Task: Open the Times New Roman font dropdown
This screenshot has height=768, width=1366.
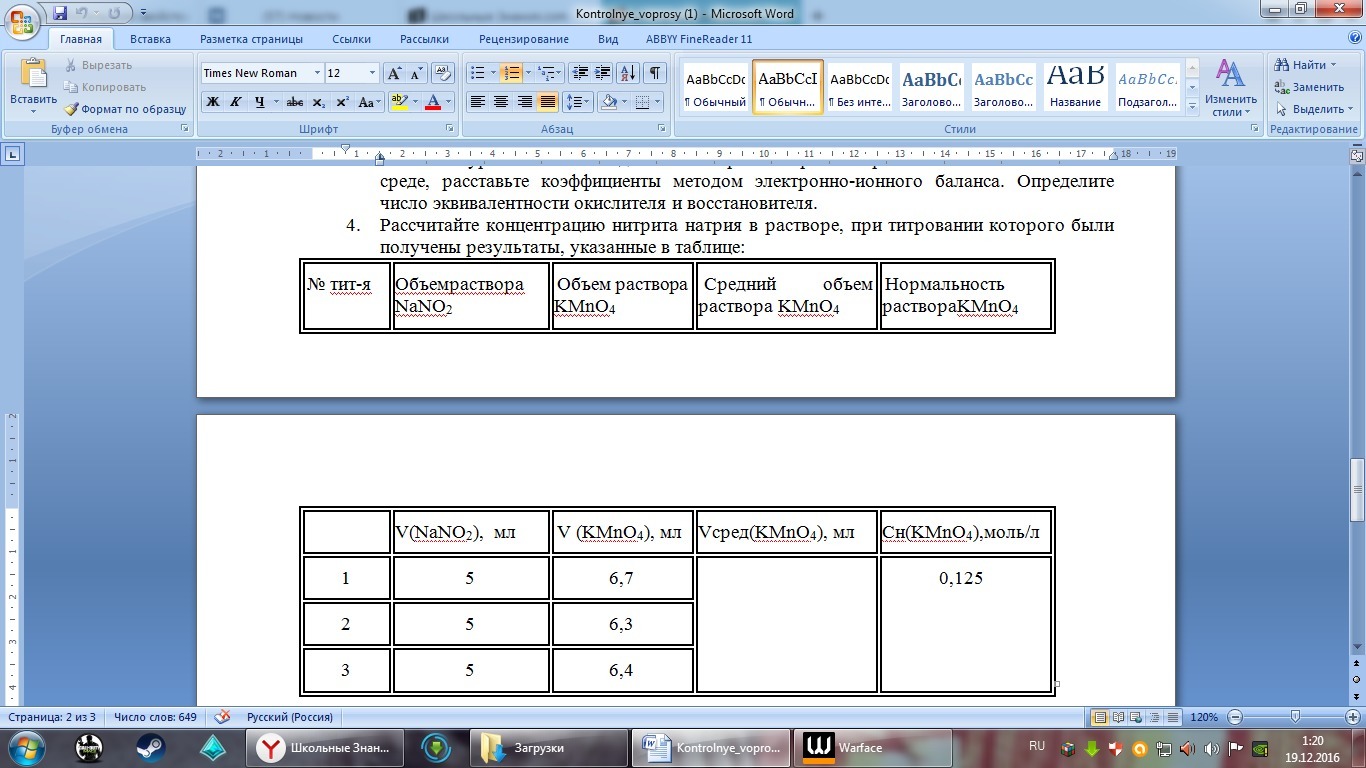Action: point(317,73)
